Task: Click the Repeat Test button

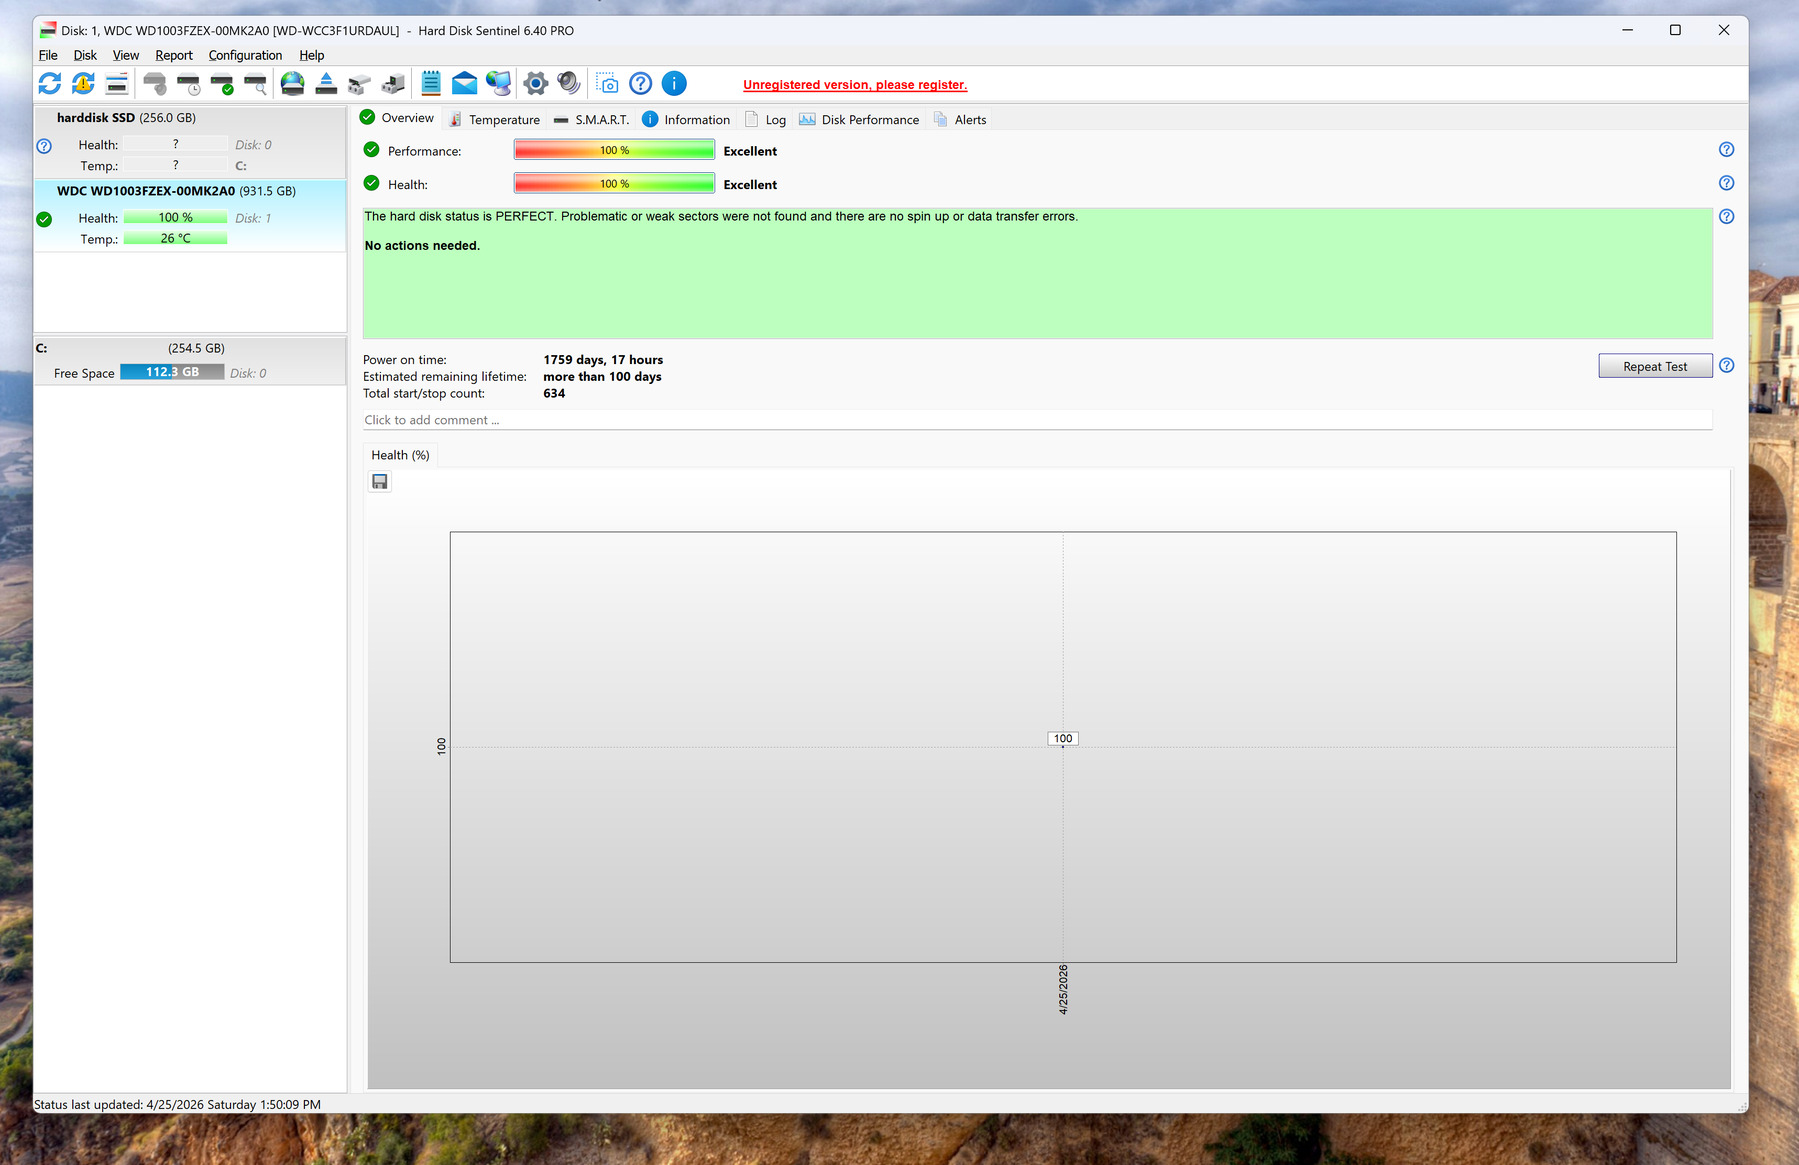Action: pyautogui.click(x=1655, y=367)
